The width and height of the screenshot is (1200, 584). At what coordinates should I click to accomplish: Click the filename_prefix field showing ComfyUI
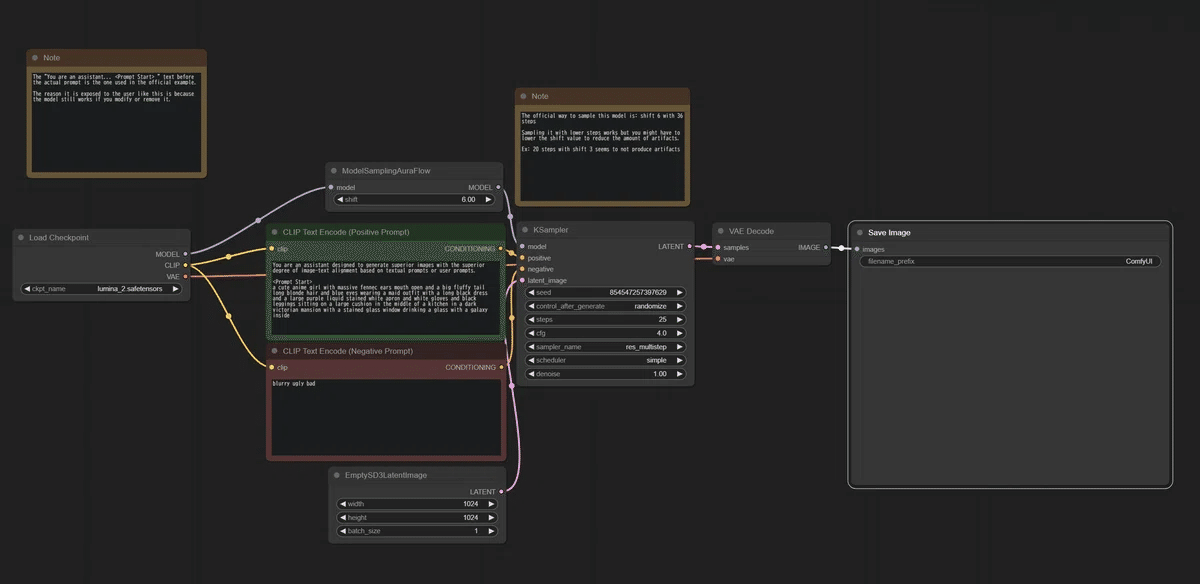1008,261
